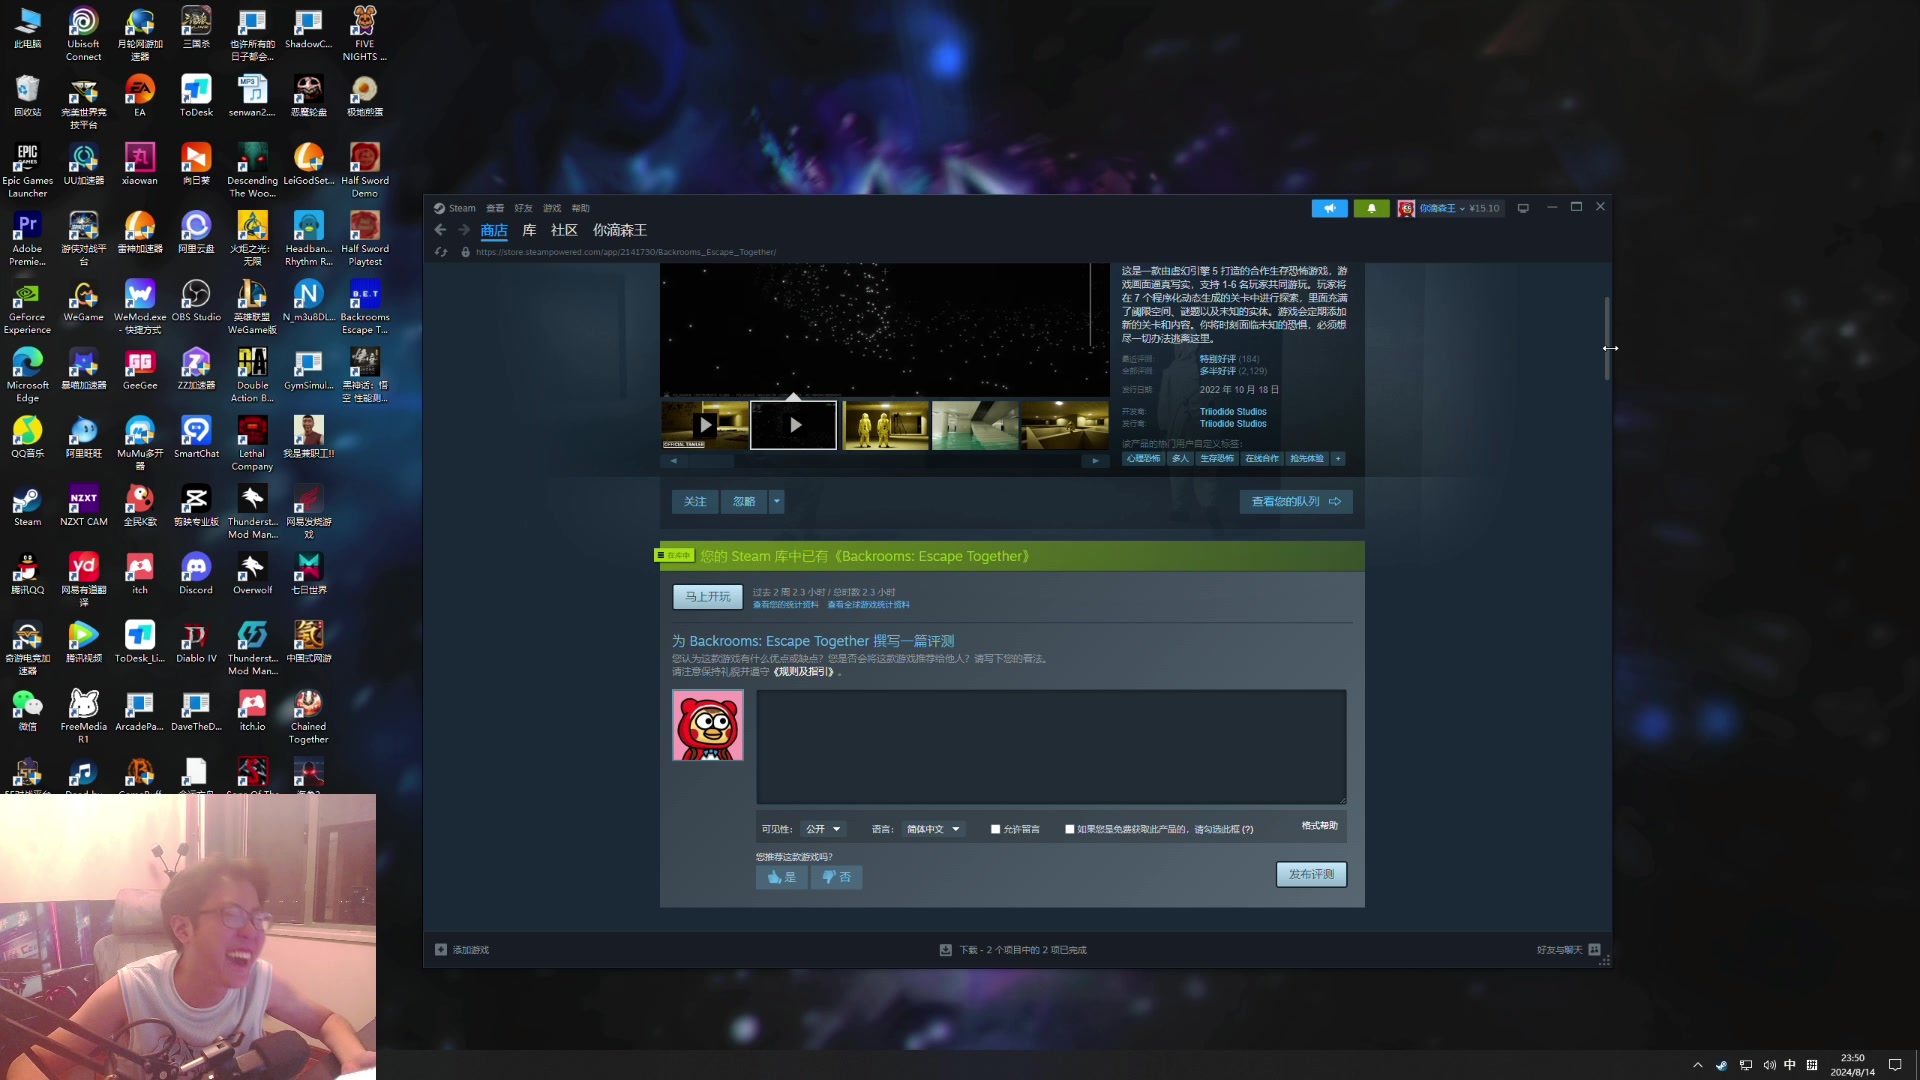Click the Big Picture mode monitor icon
Image resolution: width=1920 pixels, height=1080 pixels.
tap(1523, 208)
